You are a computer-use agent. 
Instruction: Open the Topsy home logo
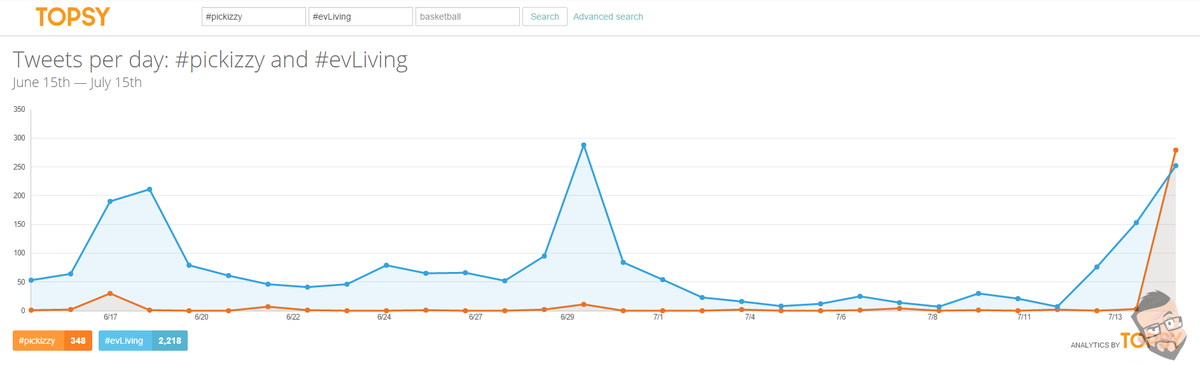click(72, 17)
